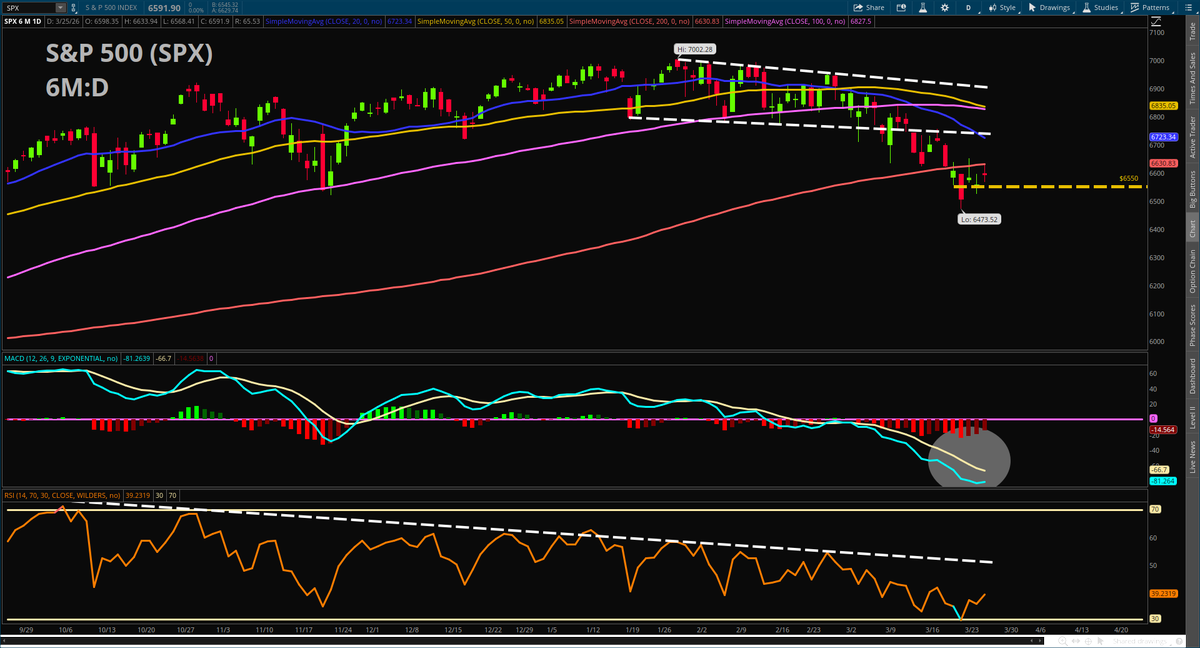This screenshot has height=648, width=1200.
Task: Open the Style menu
Action: (1002, 7)
